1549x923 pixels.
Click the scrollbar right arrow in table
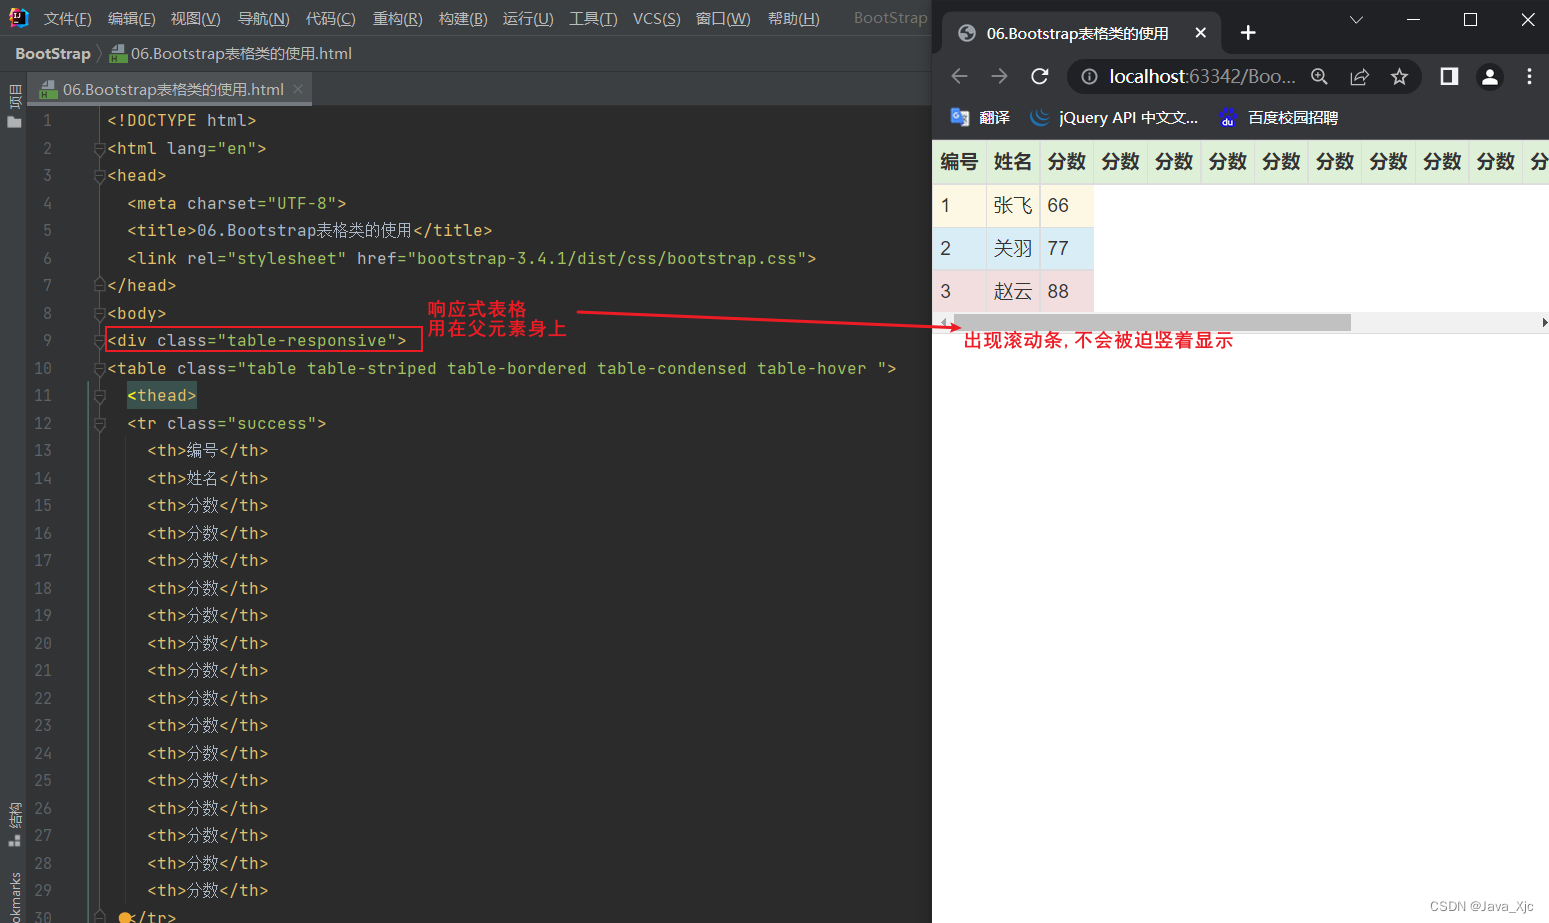1543,322
